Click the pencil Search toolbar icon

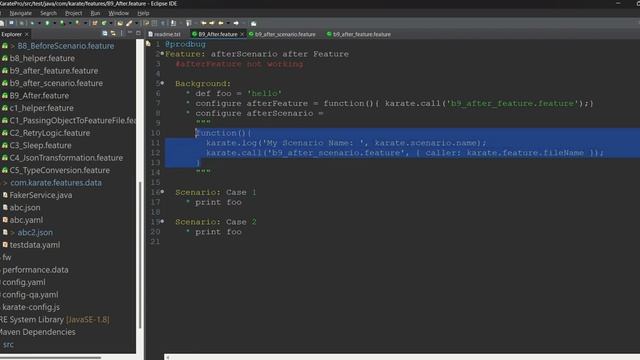[128, 23]
